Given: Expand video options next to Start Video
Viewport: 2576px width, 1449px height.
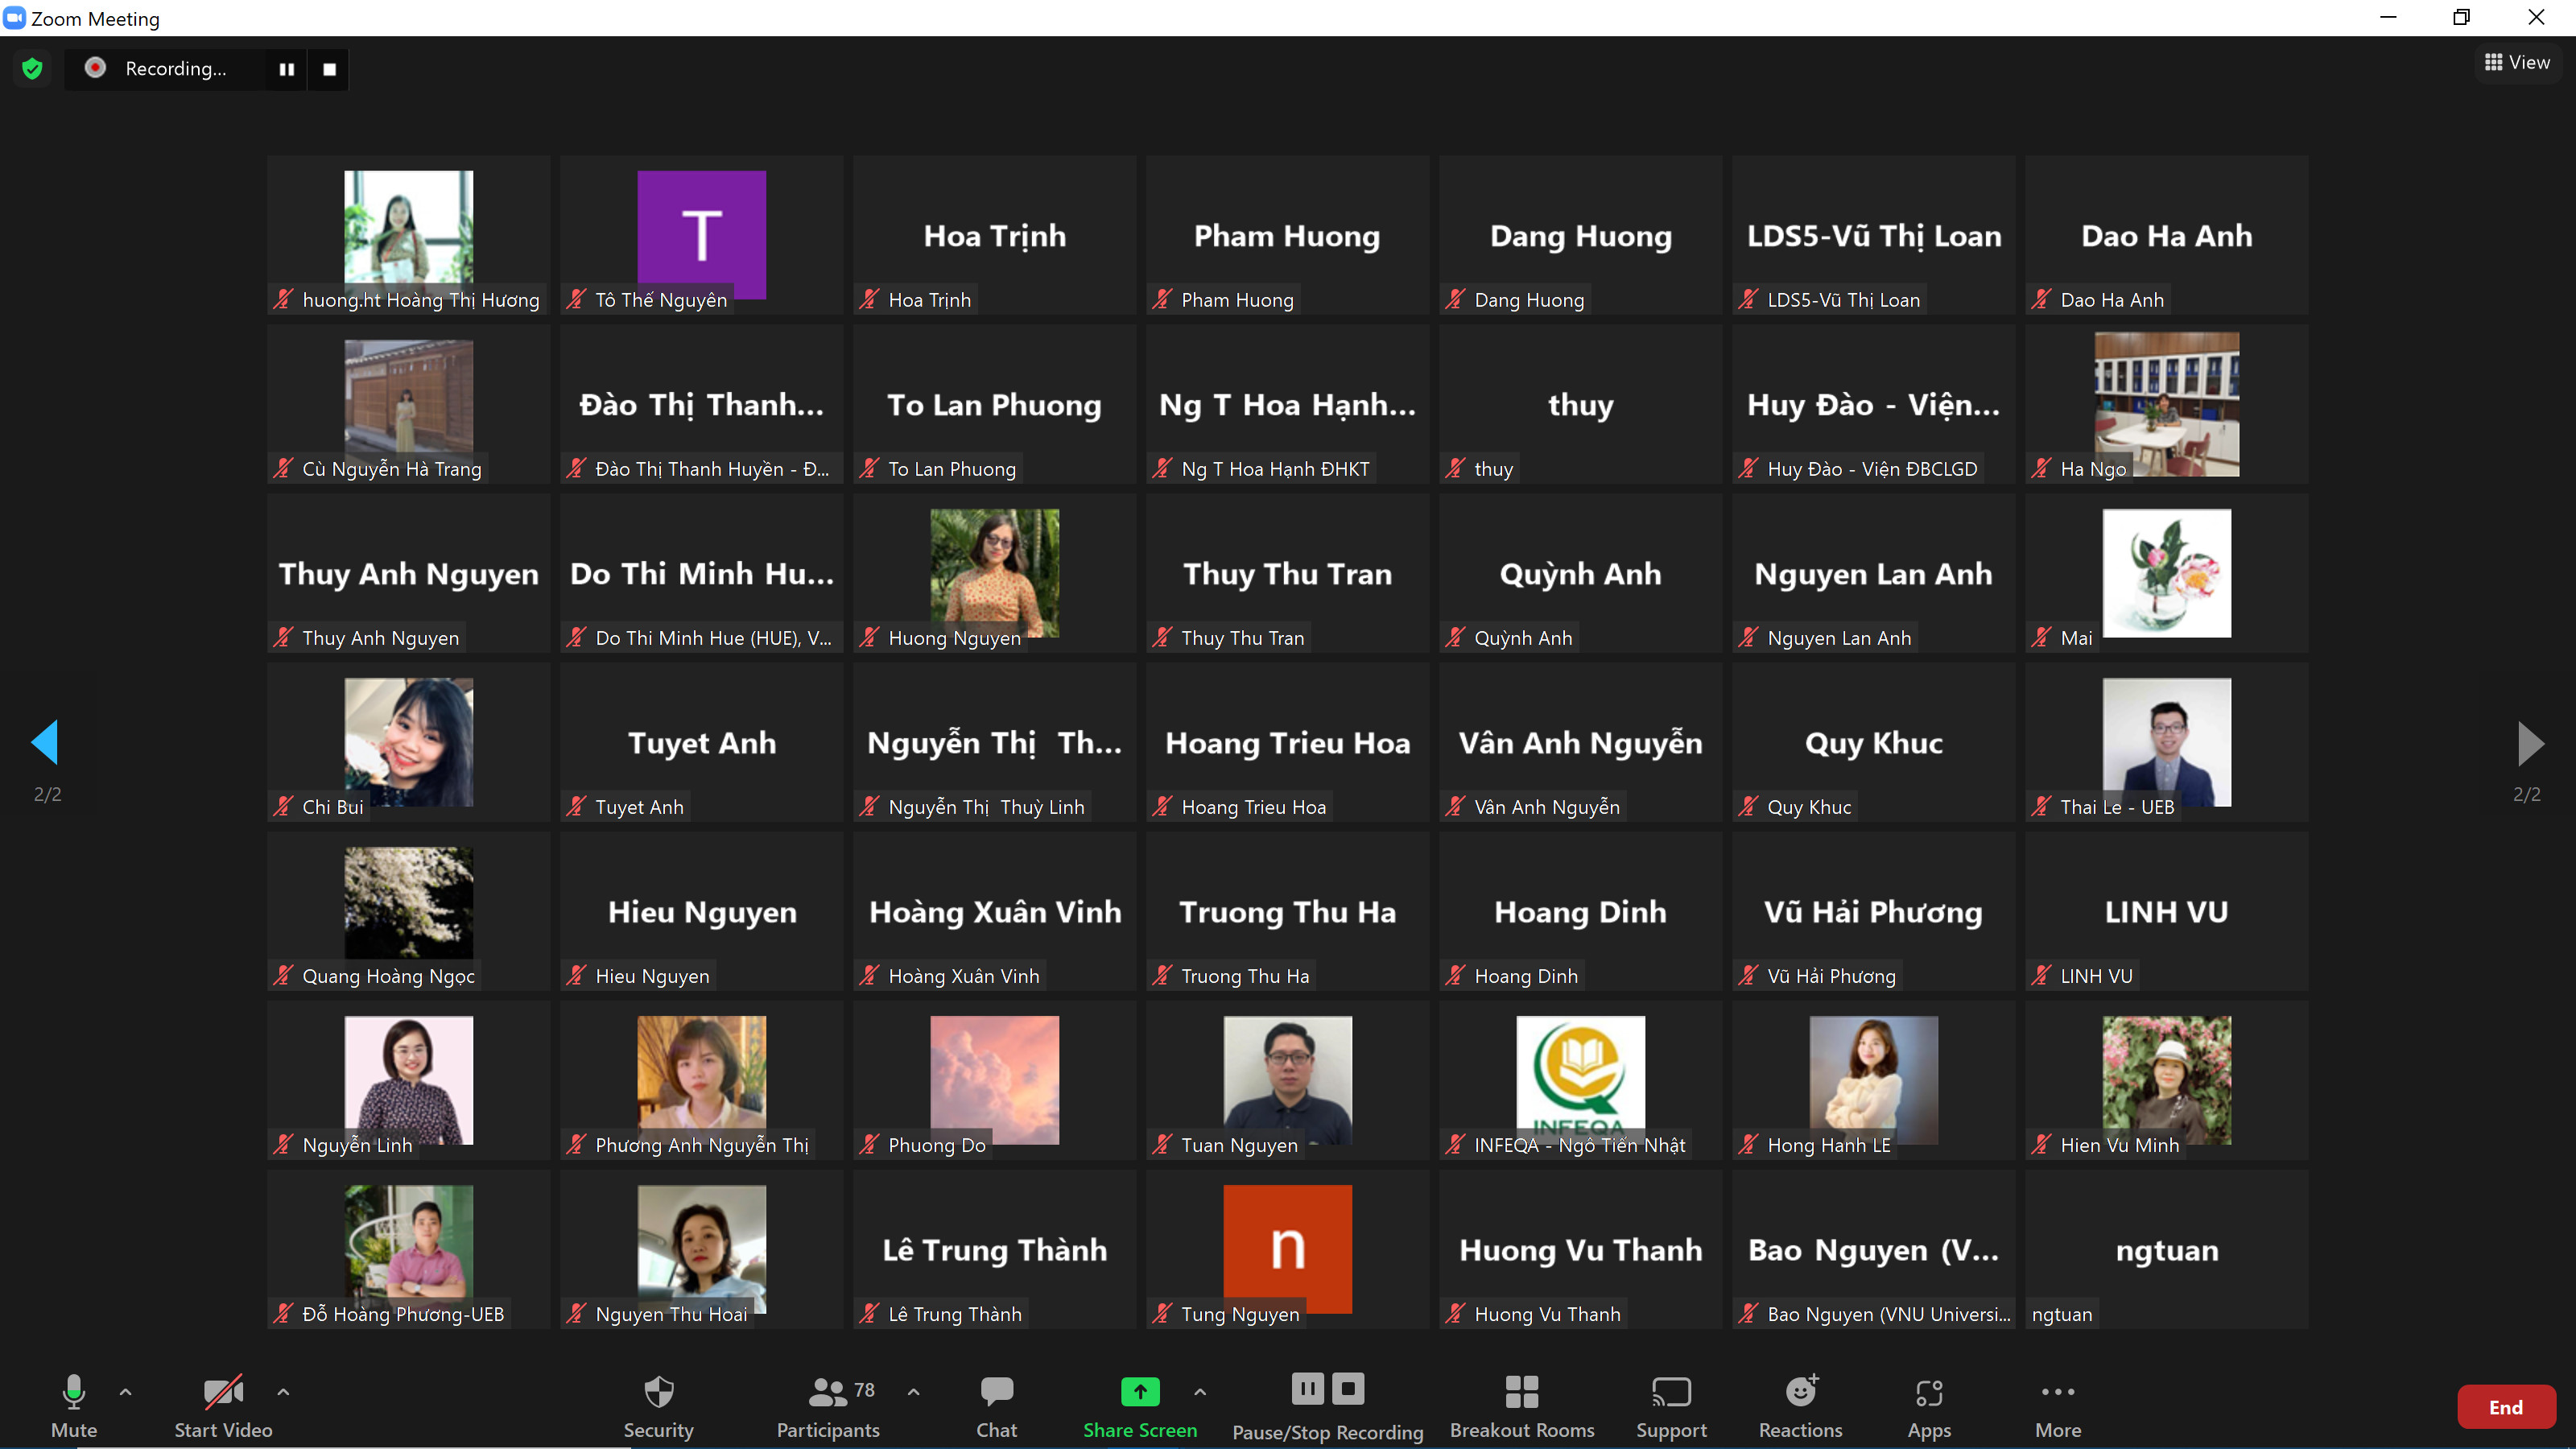Looking at the screenshot, I should 283,1391.
